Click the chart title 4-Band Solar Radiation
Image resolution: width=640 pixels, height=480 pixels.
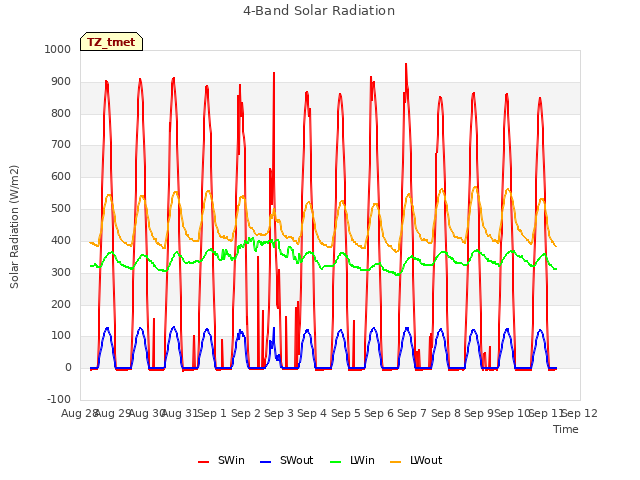pos(319,11)
